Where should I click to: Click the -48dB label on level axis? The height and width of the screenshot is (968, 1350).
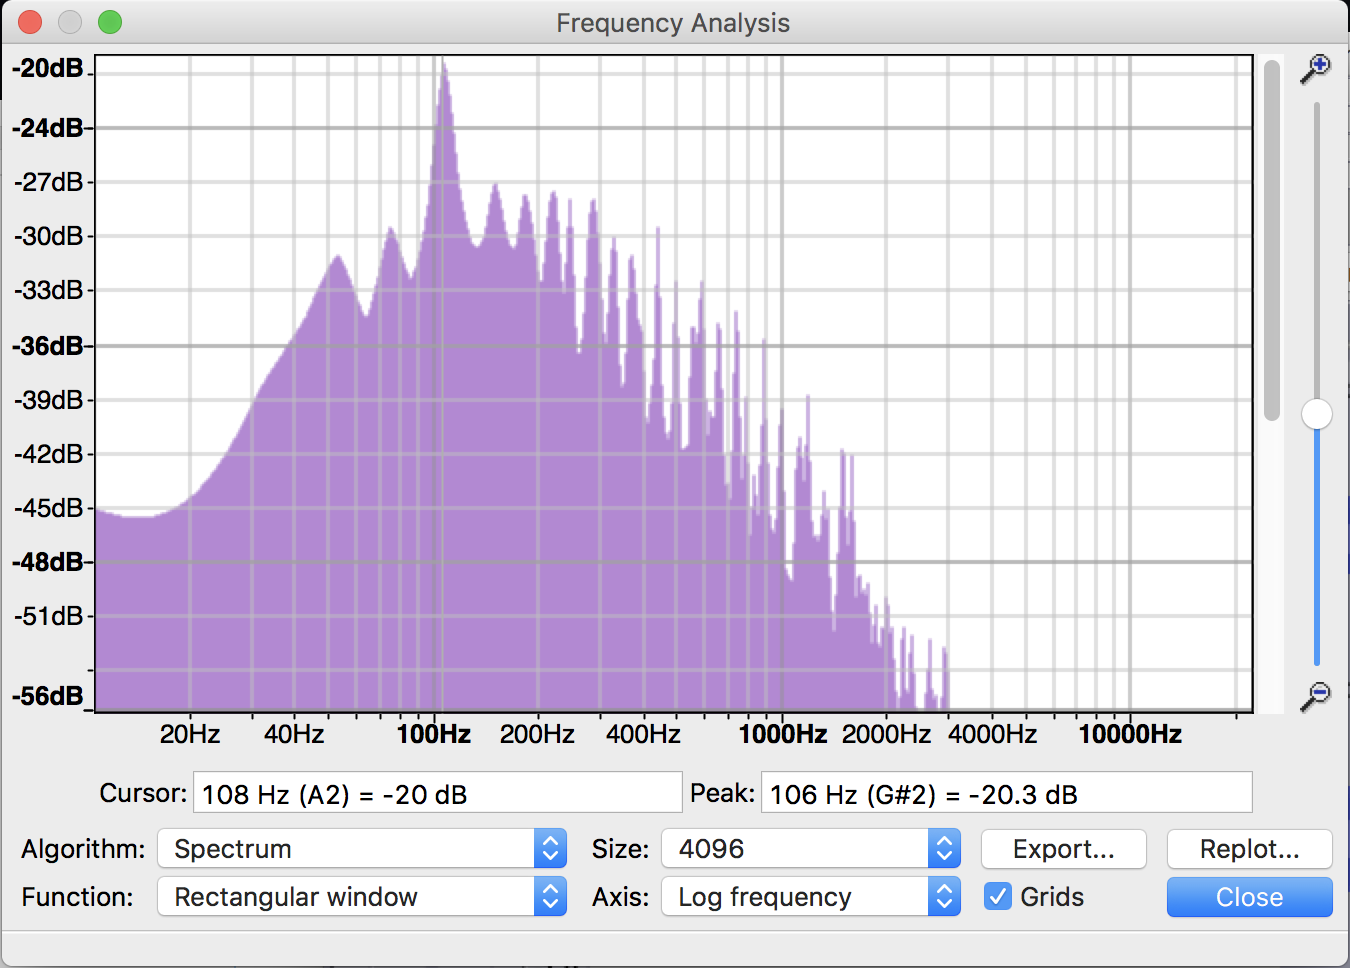(47, 562)
